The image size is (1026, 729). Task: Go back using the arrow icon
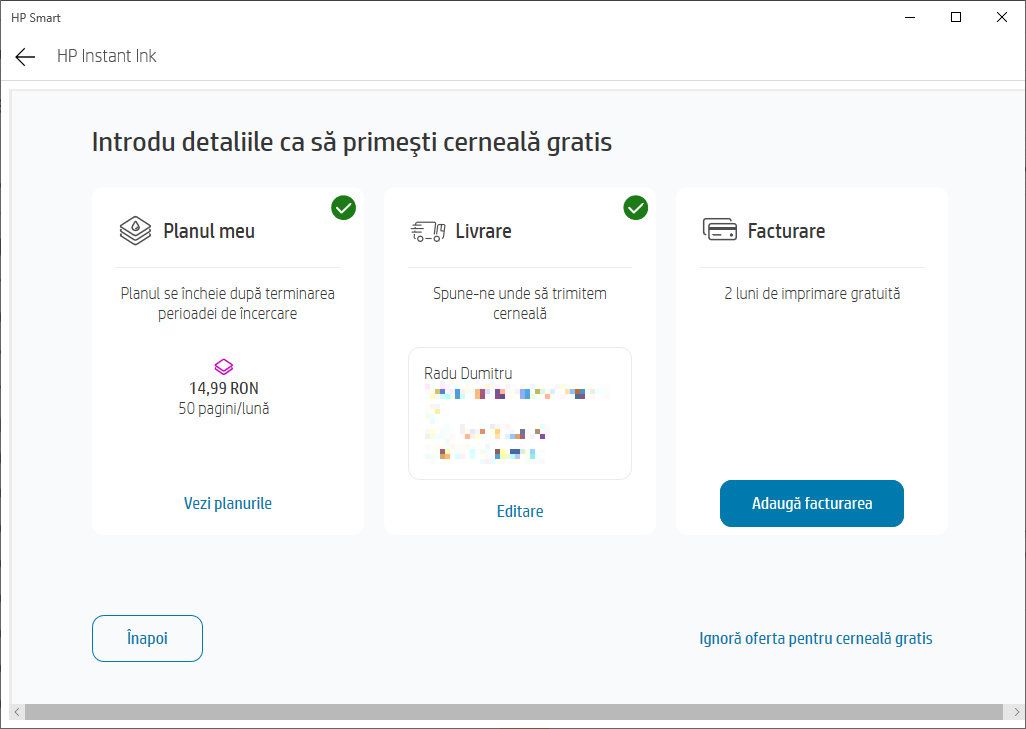pyautogui.click(x=25, y=57)
